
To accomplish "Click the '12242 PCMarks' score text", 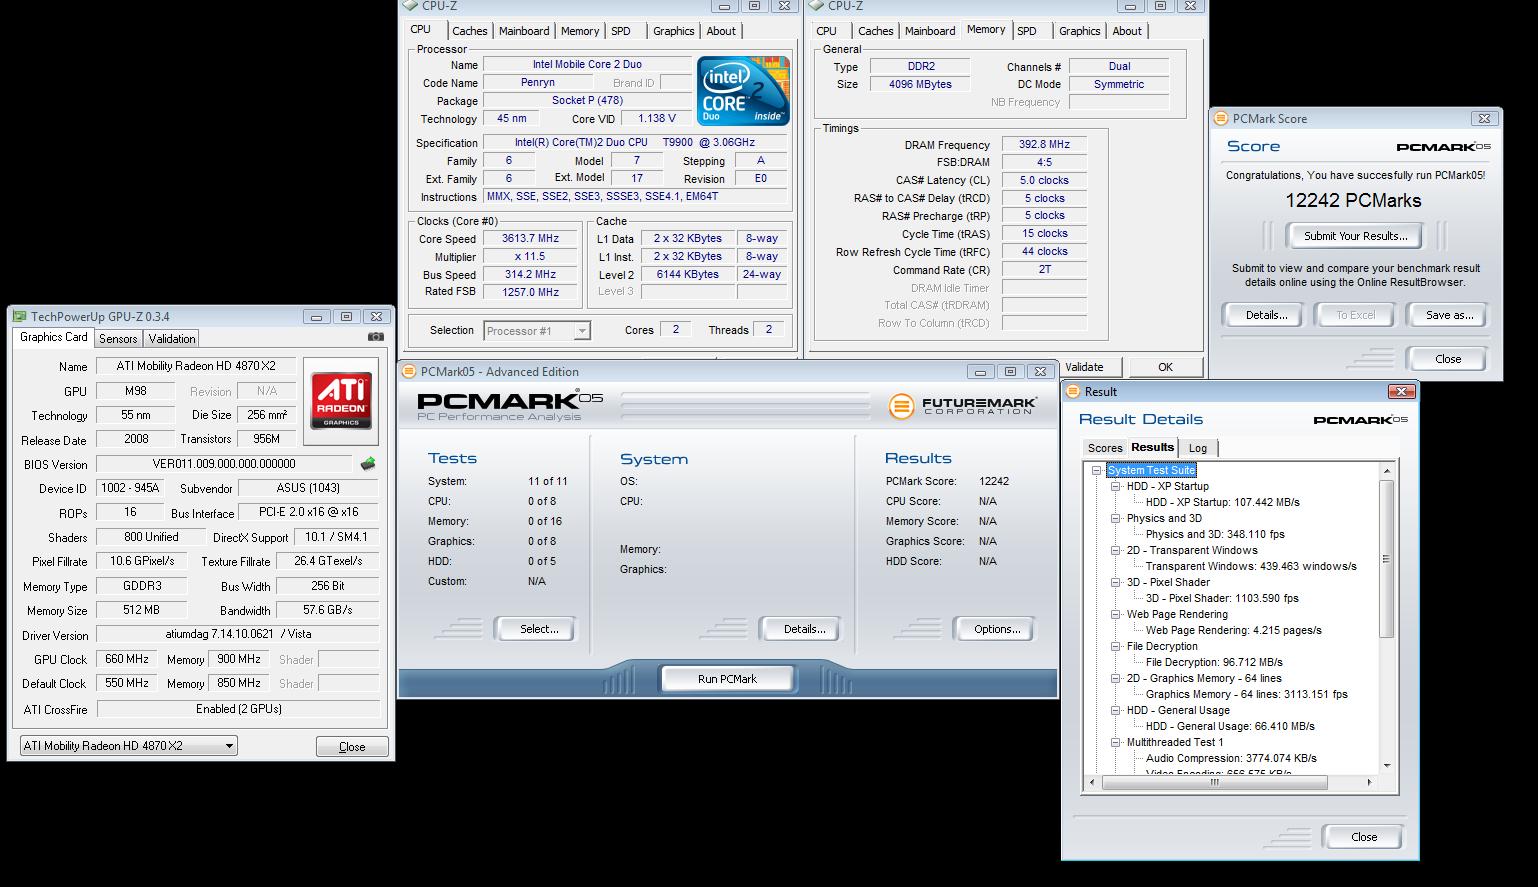I will pyautogui.click(x=1353, y=200).
